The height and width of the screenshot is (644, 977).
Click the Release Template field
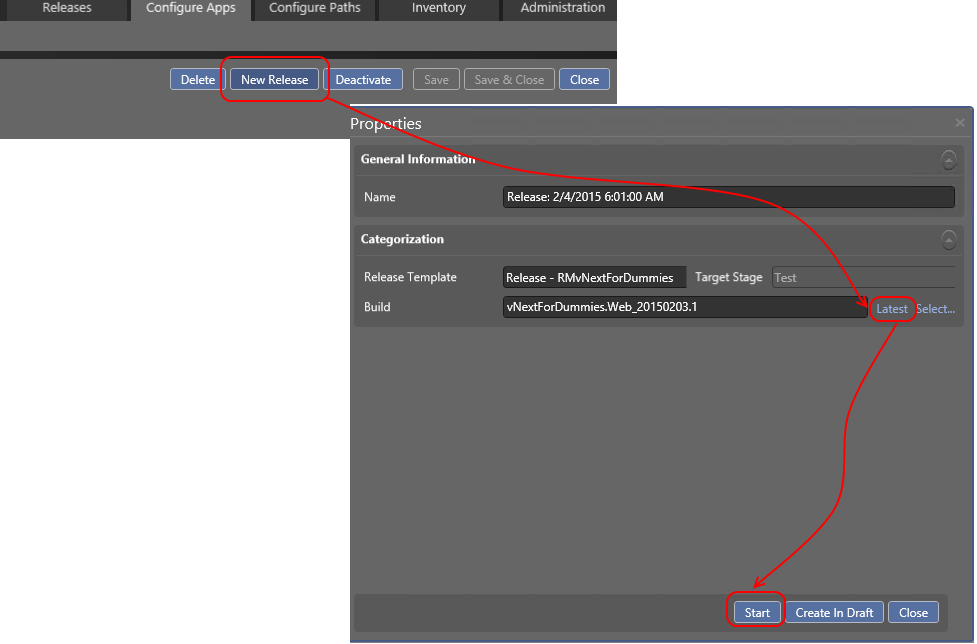coord(595,277)
